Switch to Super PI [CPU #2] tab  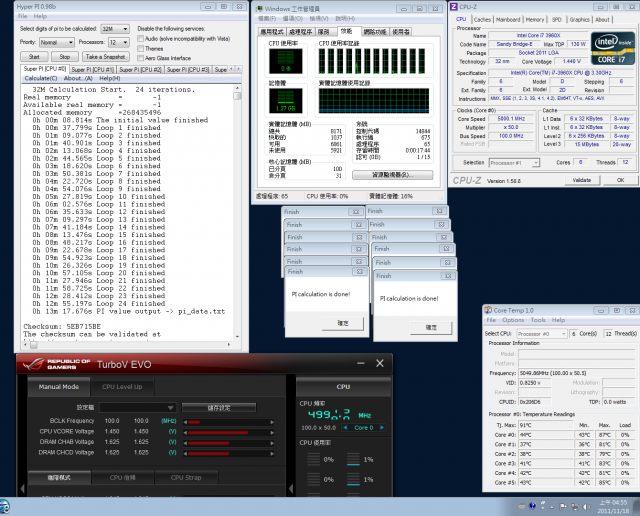pos(140,70)
